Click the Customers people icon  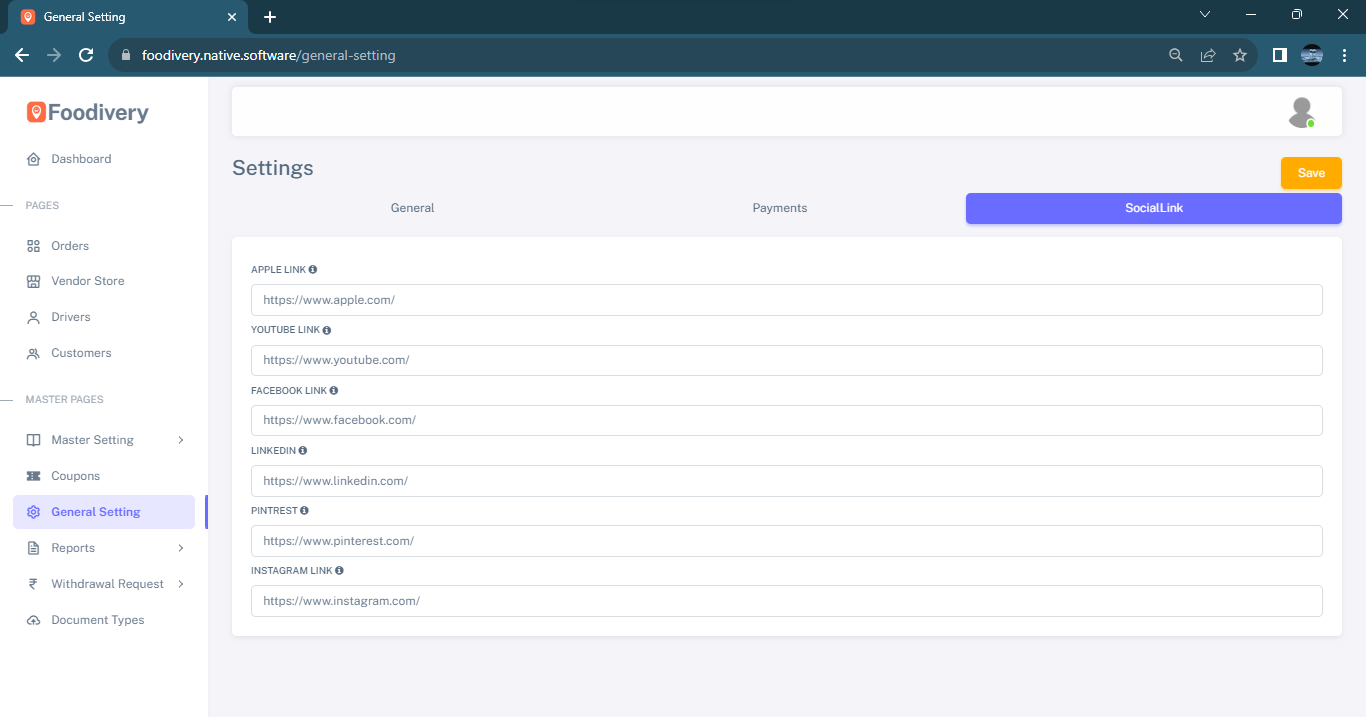[33, 353]
